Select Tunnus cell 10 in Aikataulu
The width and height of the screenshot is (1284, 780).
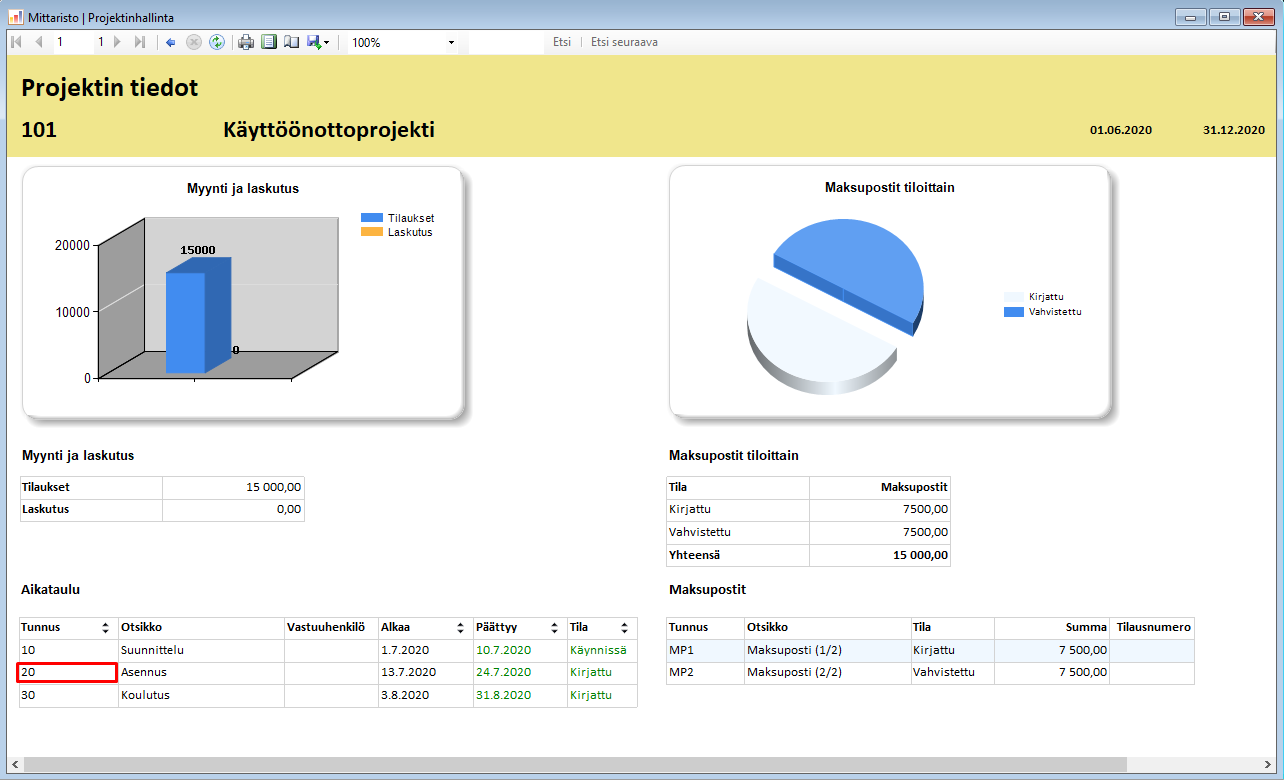tap(68, 650)
